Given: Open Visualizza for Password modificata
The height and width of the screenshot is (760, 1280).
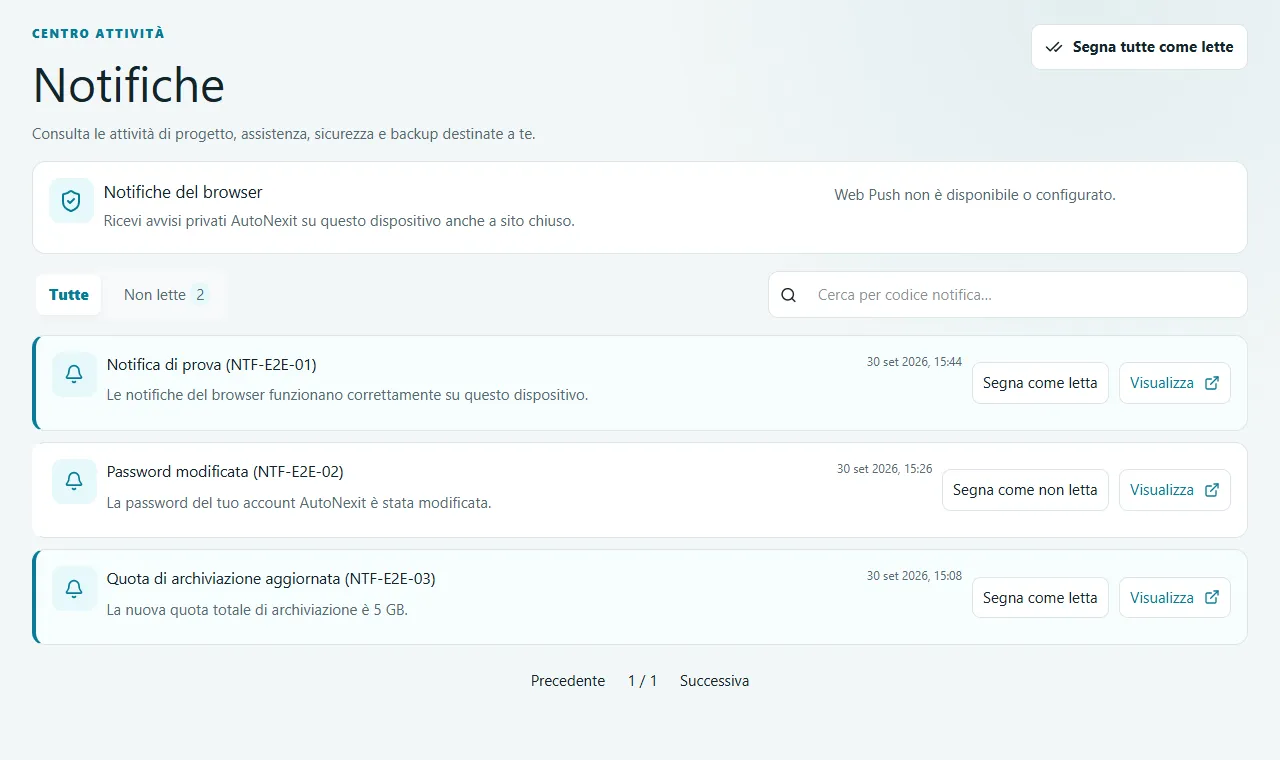Looking at the screenshot, I should (1174, 490).
